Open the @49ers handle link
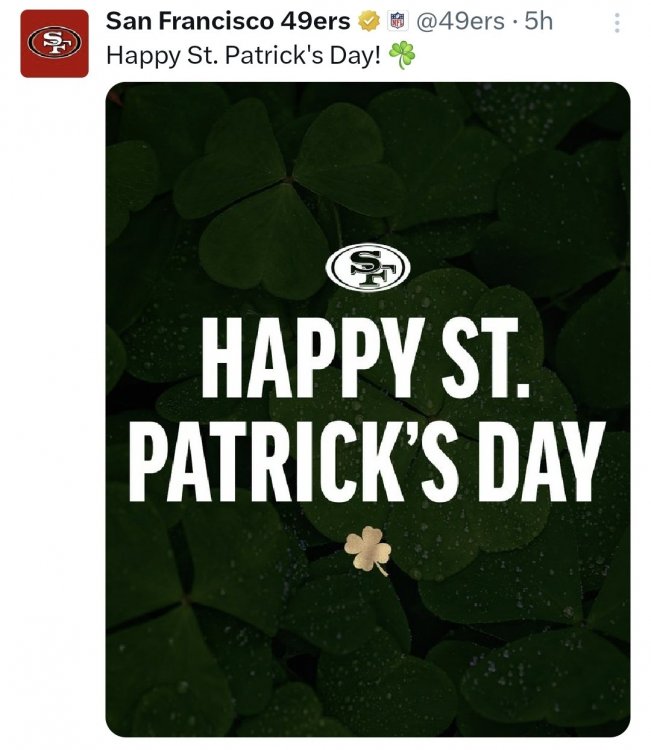 click(x=460, y=21)
